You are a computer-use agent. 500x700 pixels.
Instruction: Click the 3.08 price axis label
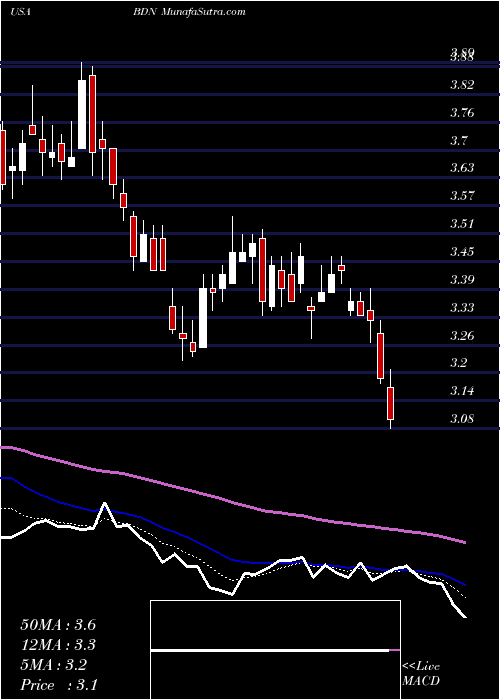click(462, 419)
